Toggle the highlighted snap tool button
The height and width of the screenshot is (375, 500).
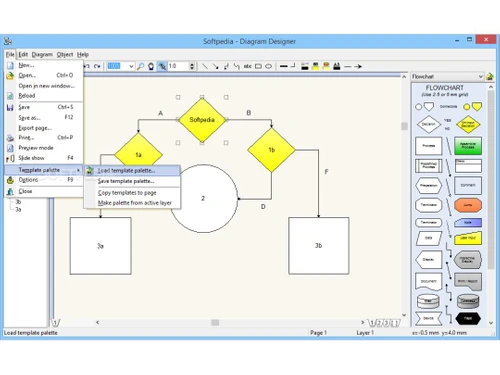click(x=162, y=66)
